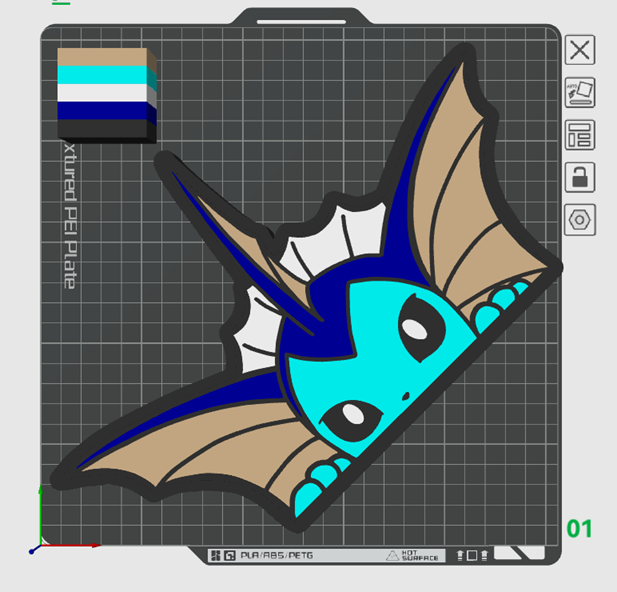Open plate settings hexagon icon
617x592 pixels.
[580, 219]
